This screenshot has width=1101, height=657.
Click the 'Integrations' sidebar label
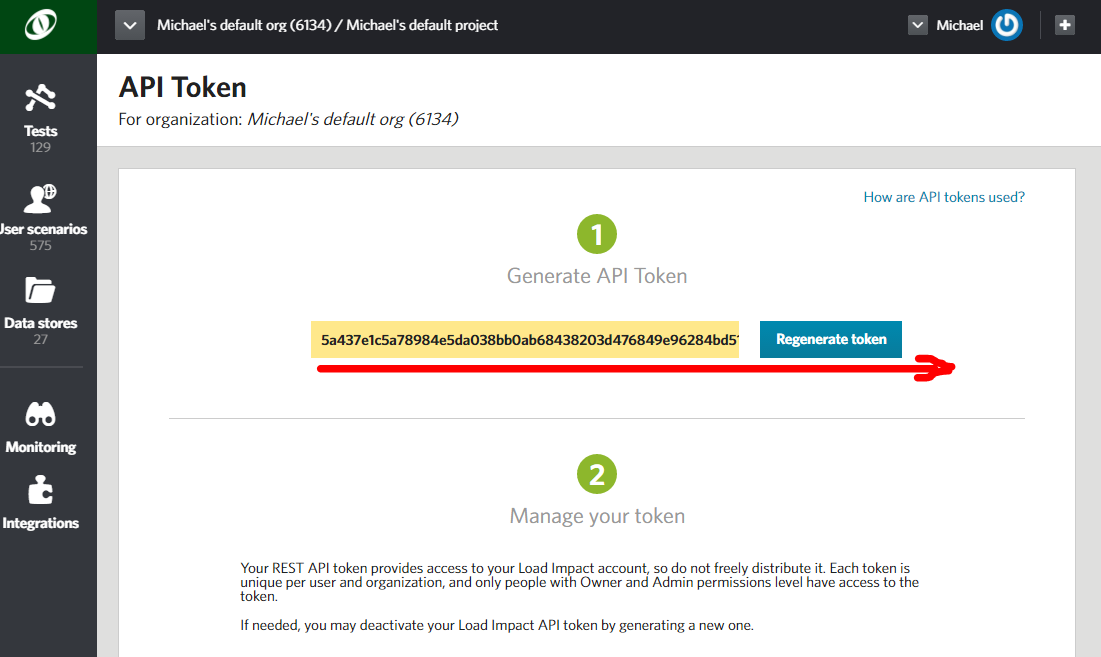click(x=40, y=524)
